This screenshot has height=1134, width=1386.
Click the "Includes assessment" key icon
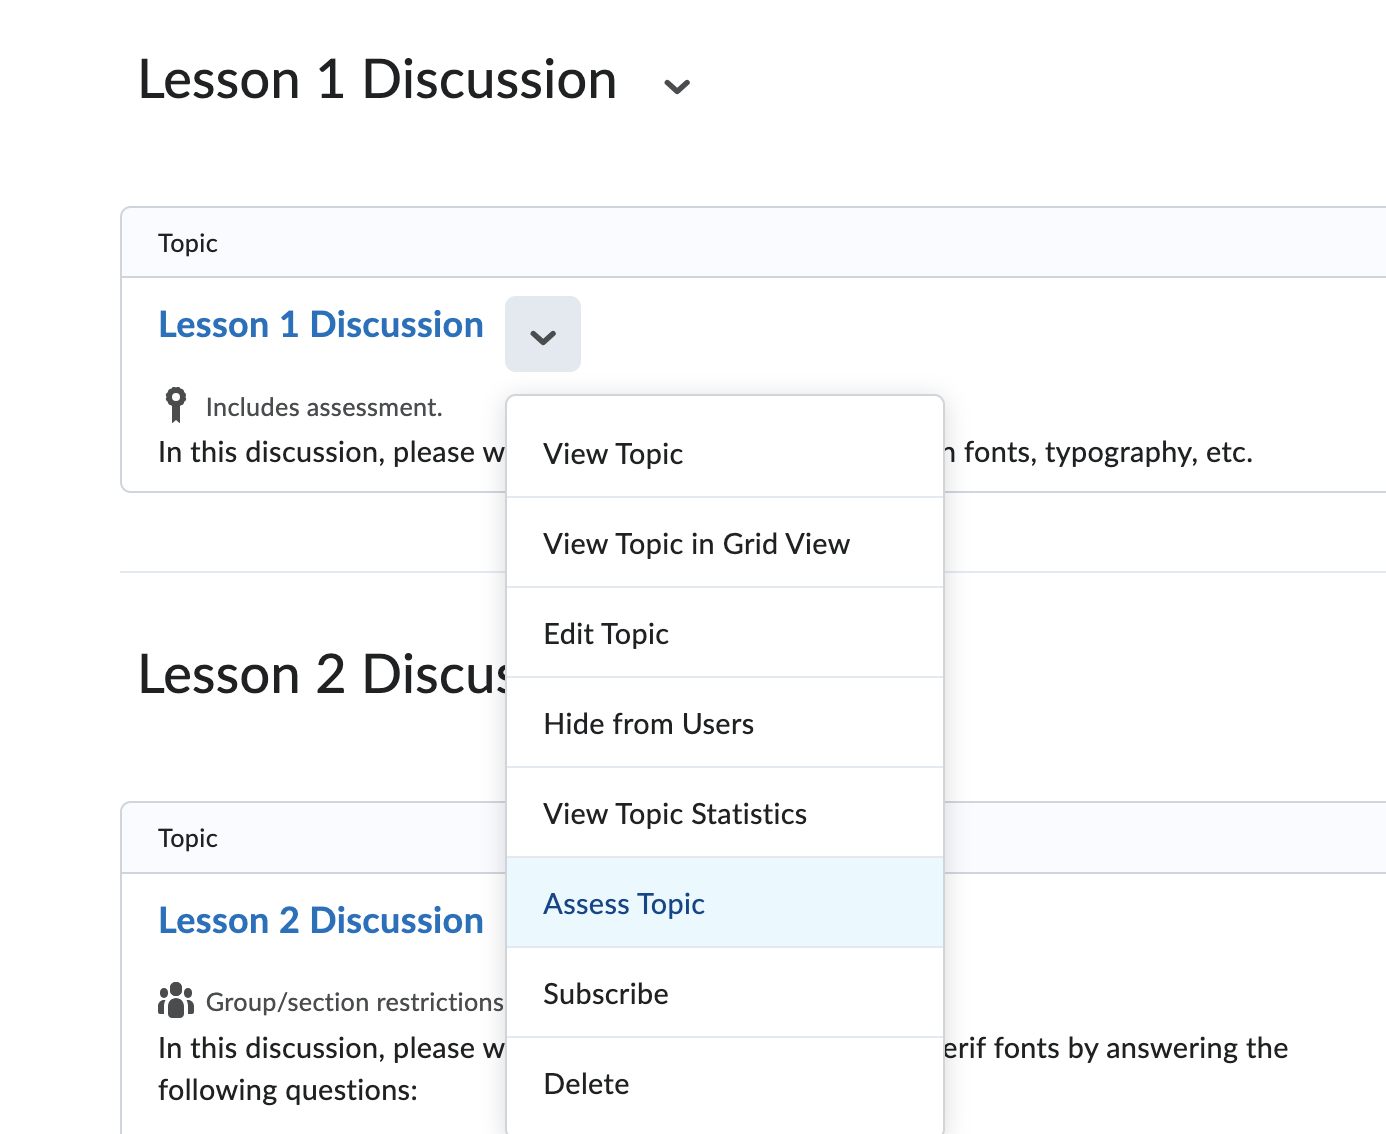click(176, 404)
